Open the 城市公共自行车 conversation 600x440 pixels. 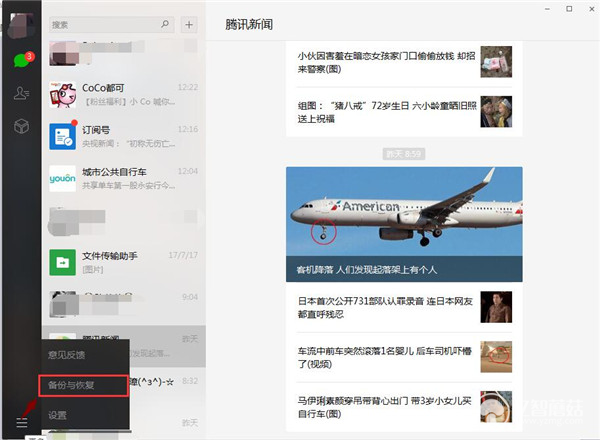pos(124,178)
